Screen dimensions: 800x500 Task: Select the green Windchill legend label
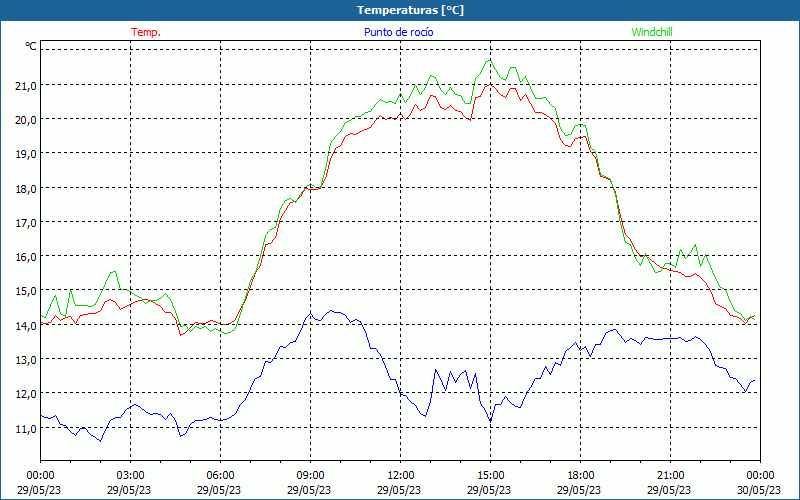click(x=652, y=32)
